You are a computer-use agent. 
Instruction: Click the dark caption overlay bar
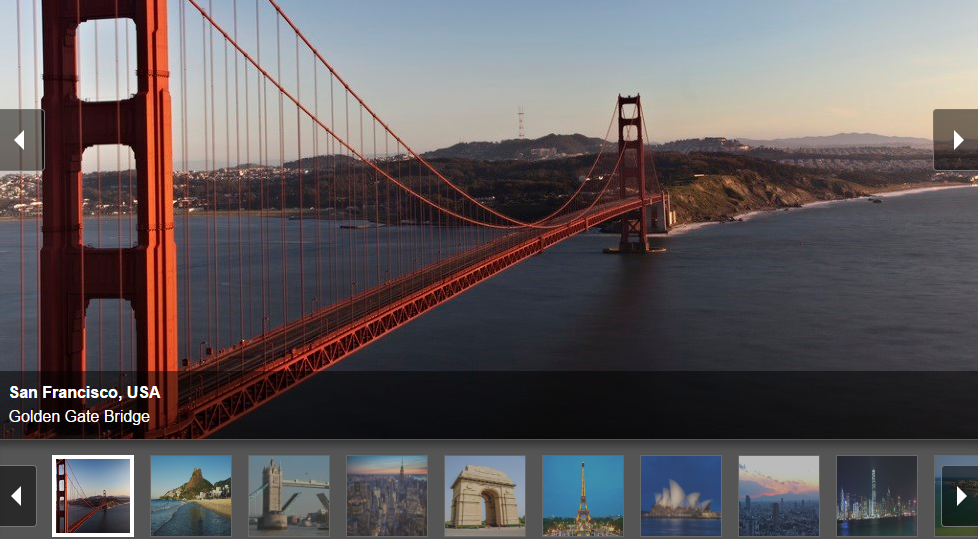(x=489, y=405)
